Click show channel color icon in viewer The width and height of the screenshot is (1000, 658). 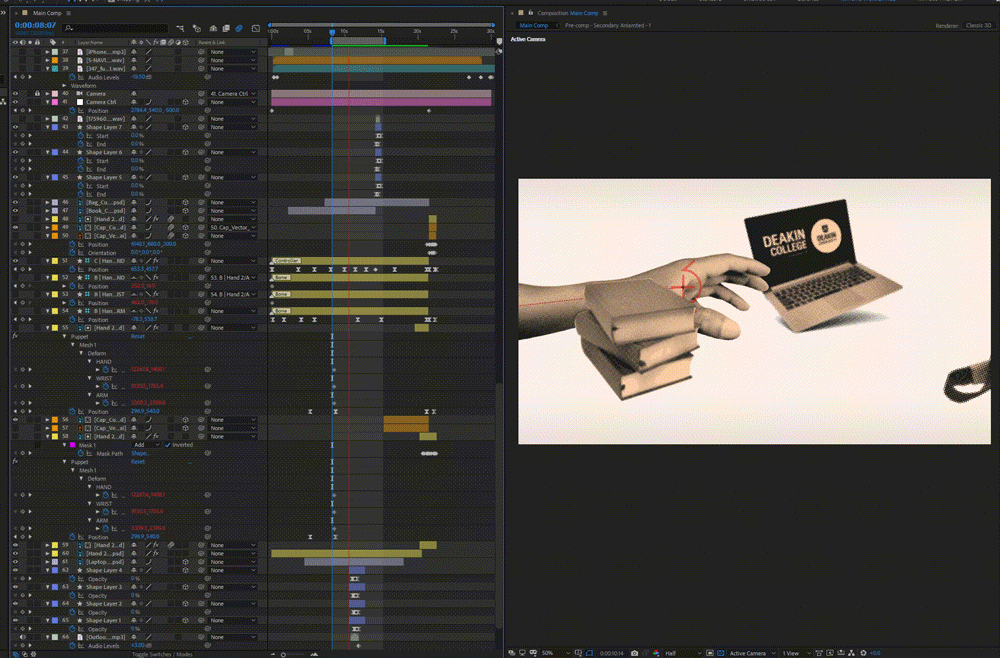coord(656,653)
